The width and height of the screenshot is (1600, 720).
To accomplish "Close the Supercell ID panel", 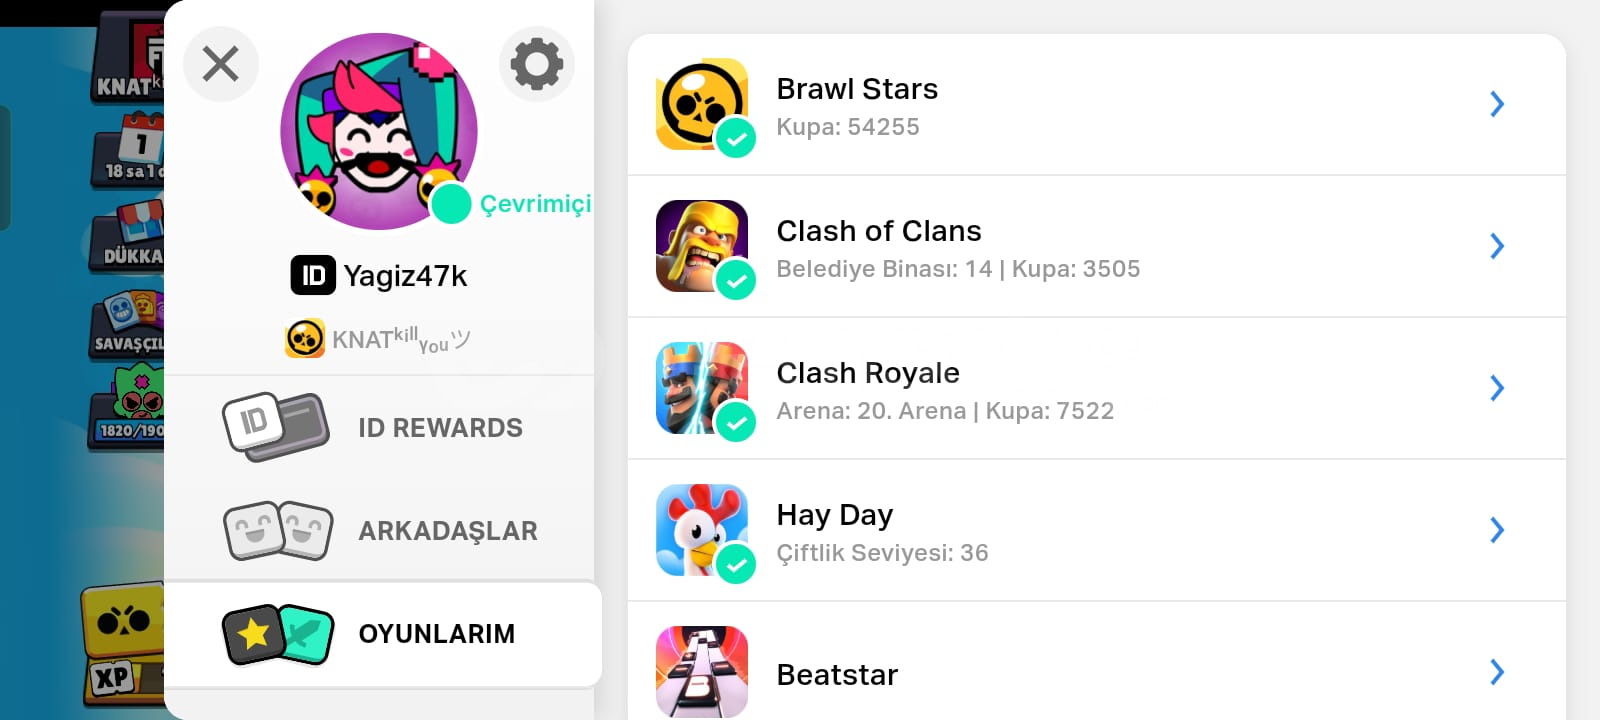I will (x=221, y=64).
